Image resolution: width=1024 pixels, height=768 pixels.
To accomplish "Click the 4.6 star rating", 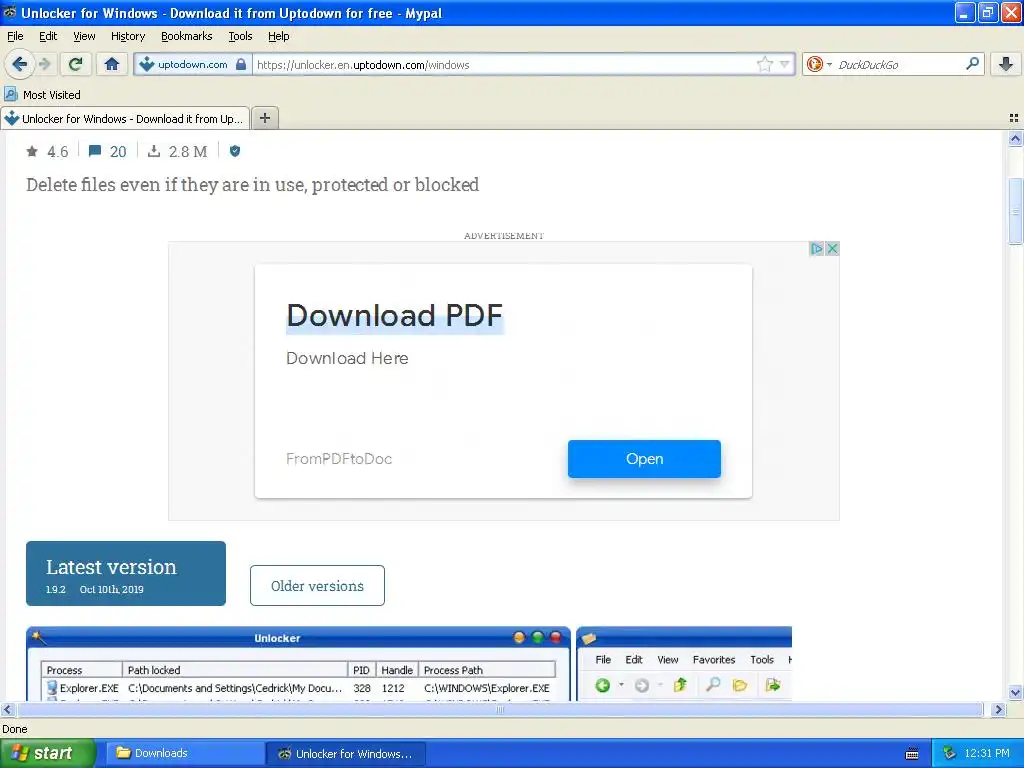I will click(x=47, y=152).
